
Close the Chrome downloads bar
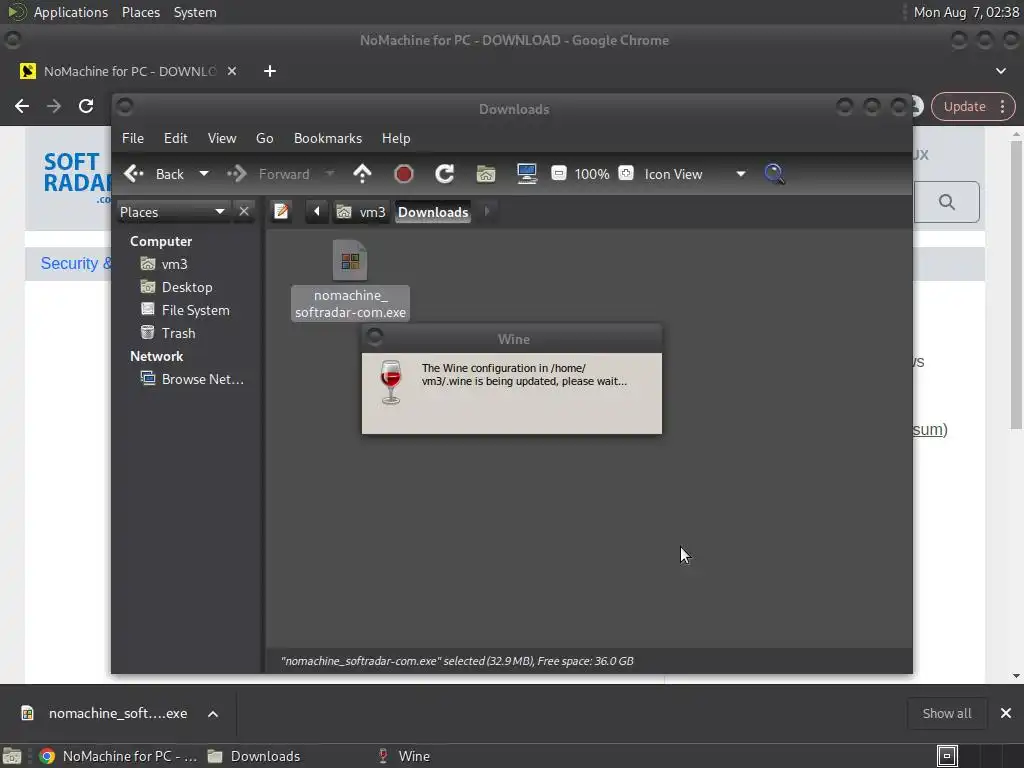[1006, 713]
